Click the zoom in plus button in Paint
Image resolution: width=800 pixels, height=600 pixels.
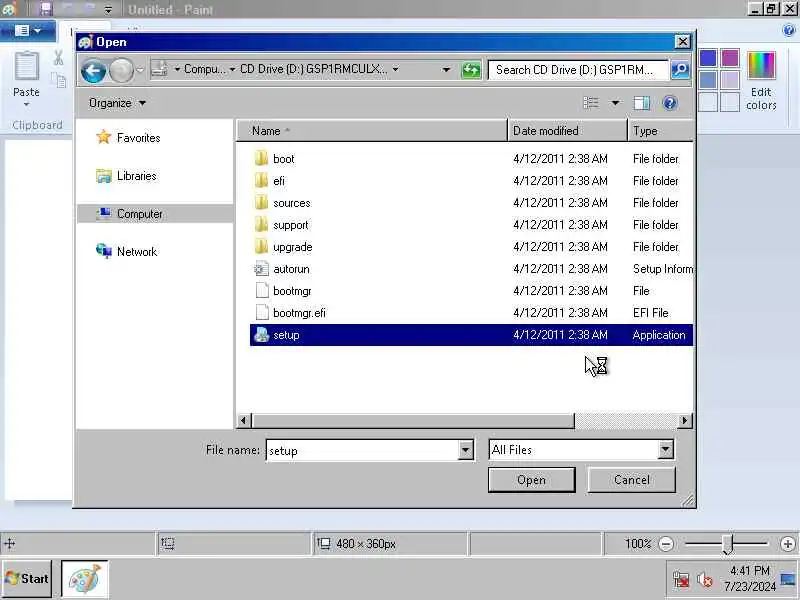(x=788, y=544)
